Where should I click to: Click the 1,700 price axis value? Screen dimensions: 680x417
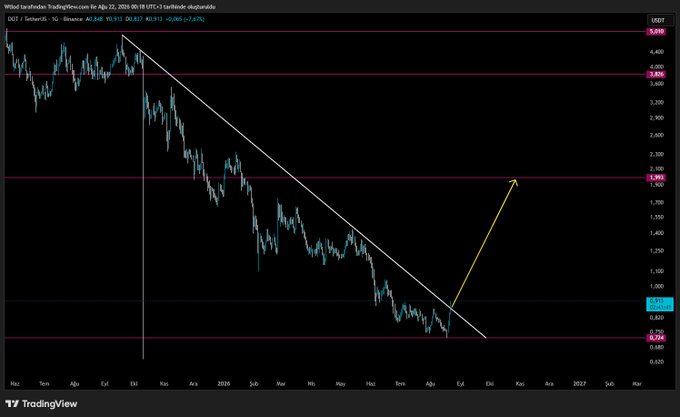pyautogui.click(x=657, y=202)
